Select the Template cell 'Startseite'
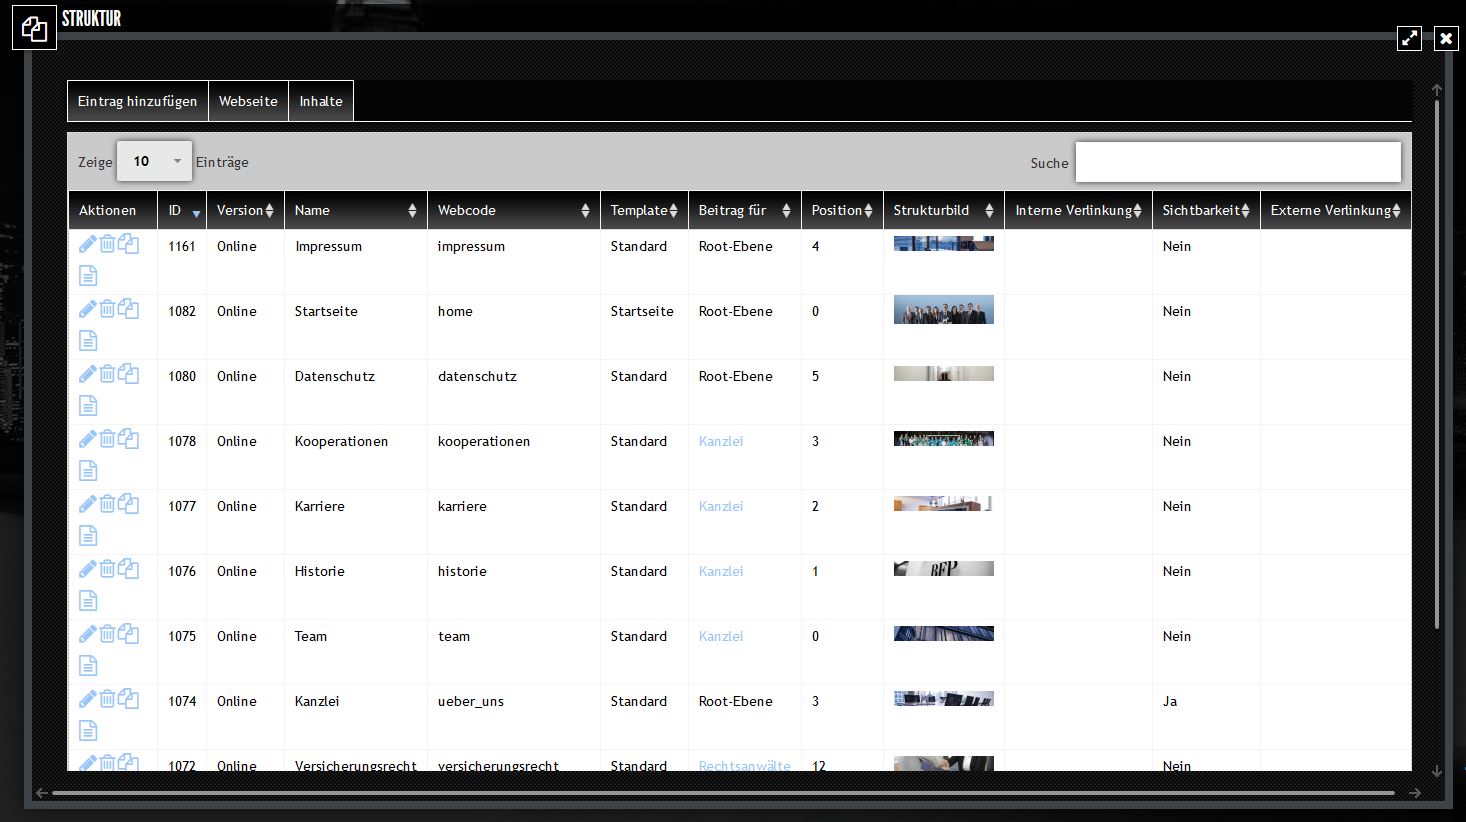 pyautogui.click(x=642, y=311)
